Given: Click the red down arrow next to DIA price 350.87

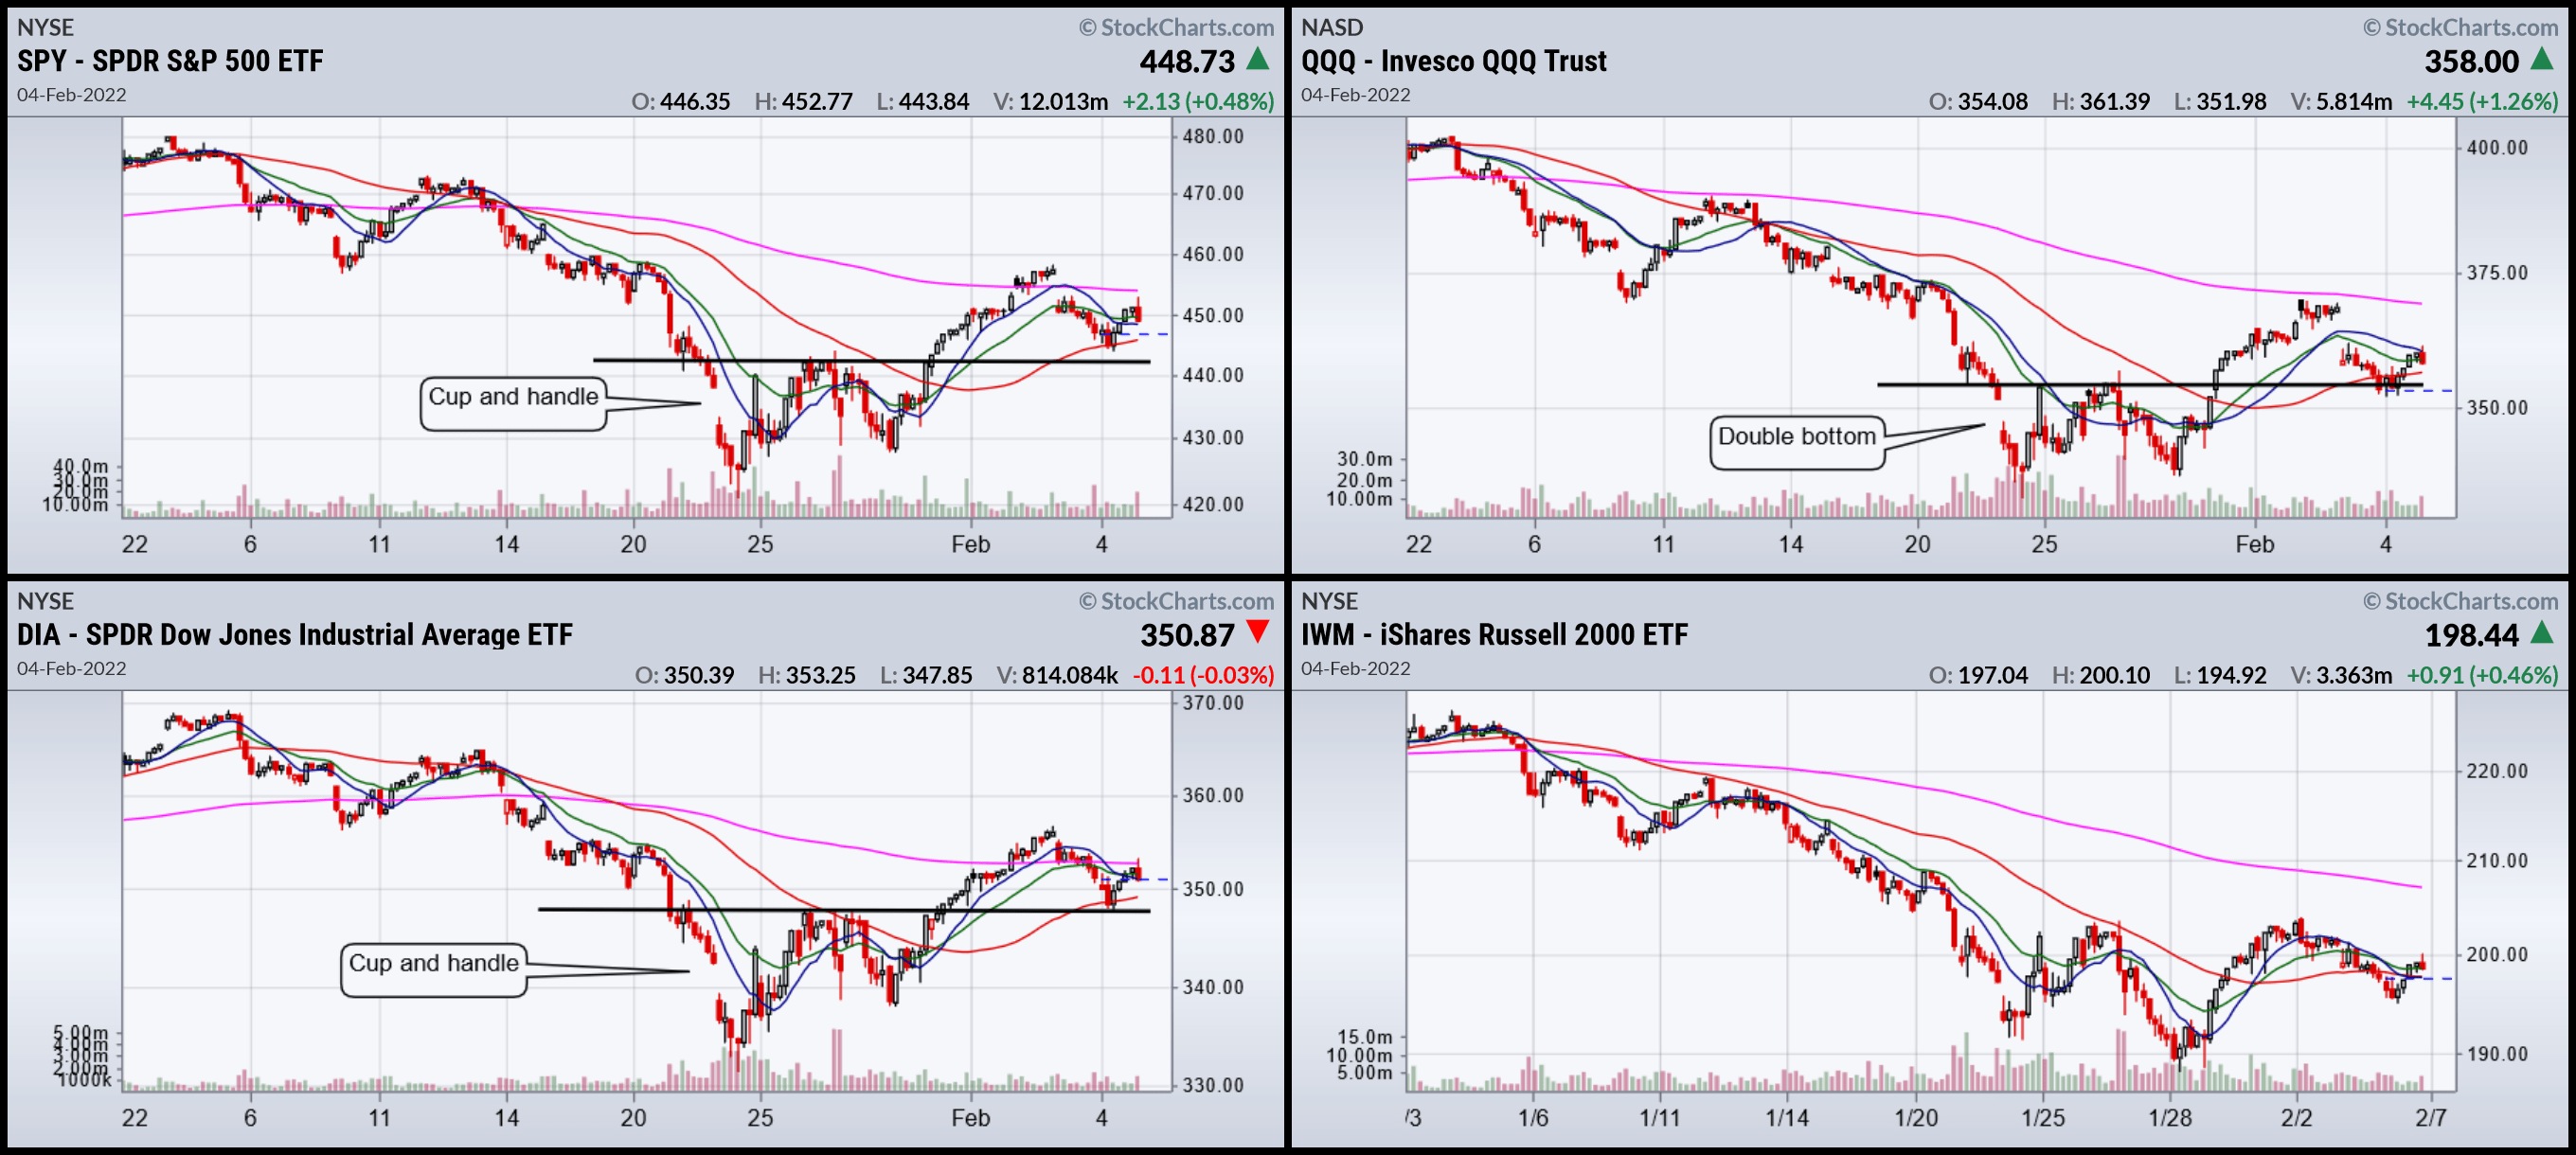Looking at the screenshot, I should click(1259, 632).
